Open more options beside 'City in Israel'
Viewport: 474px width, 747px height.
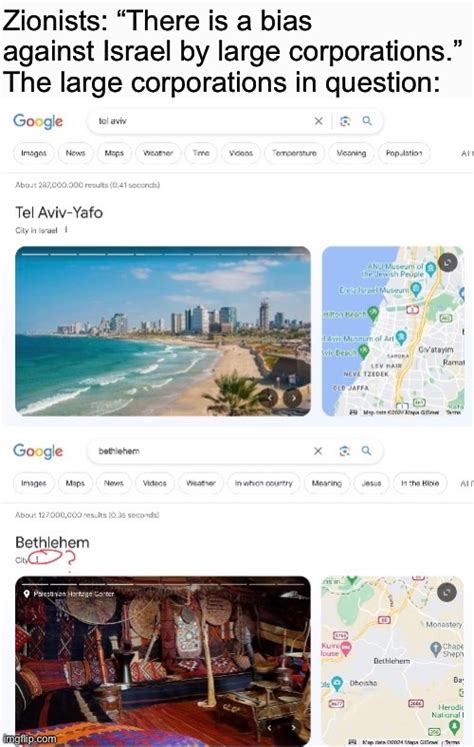(66, 230)
